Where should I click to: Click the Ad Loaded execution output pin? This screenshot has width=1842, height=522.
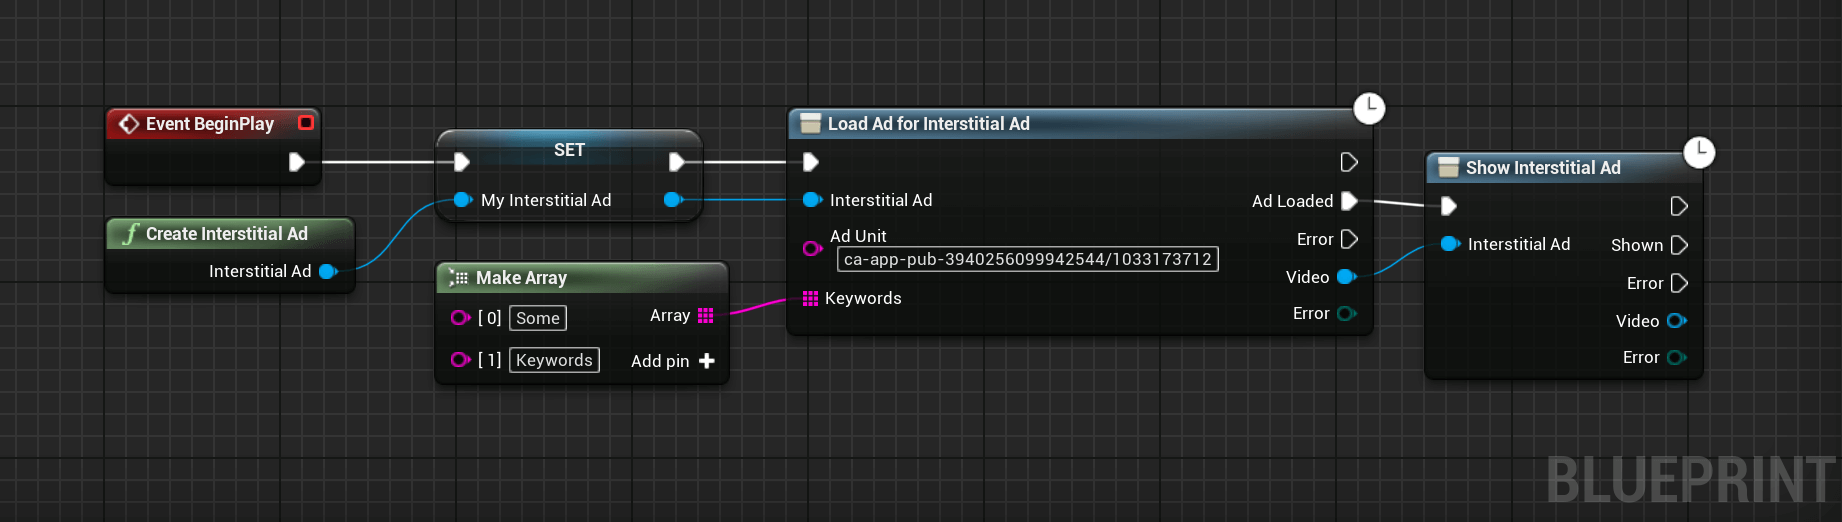(x=1349, y=201)
